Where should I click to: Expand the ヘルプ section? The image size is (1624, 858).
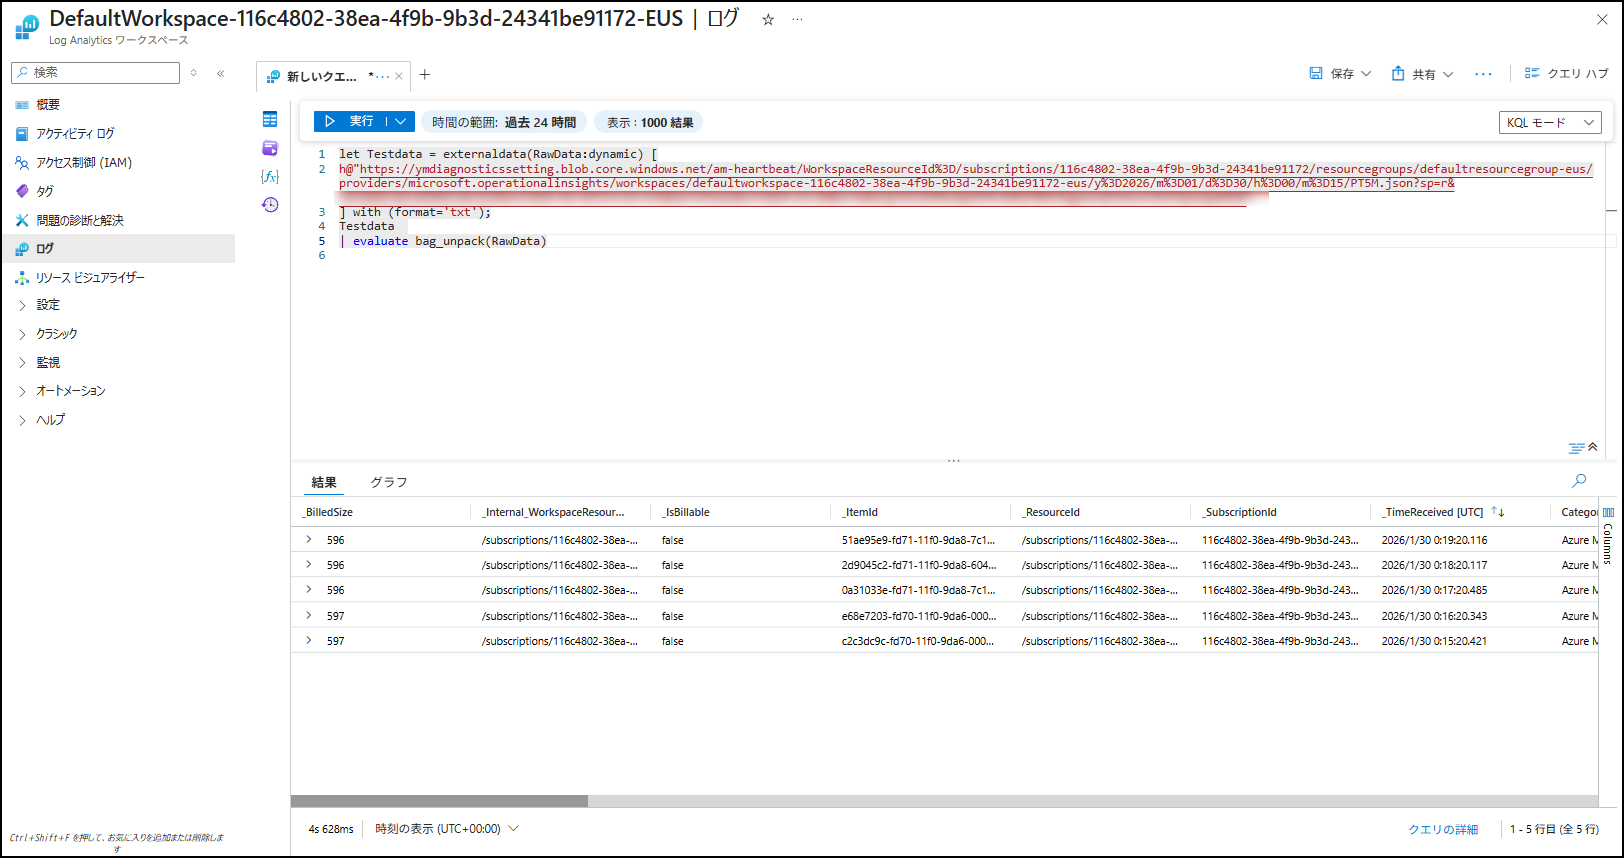(22, 420)
